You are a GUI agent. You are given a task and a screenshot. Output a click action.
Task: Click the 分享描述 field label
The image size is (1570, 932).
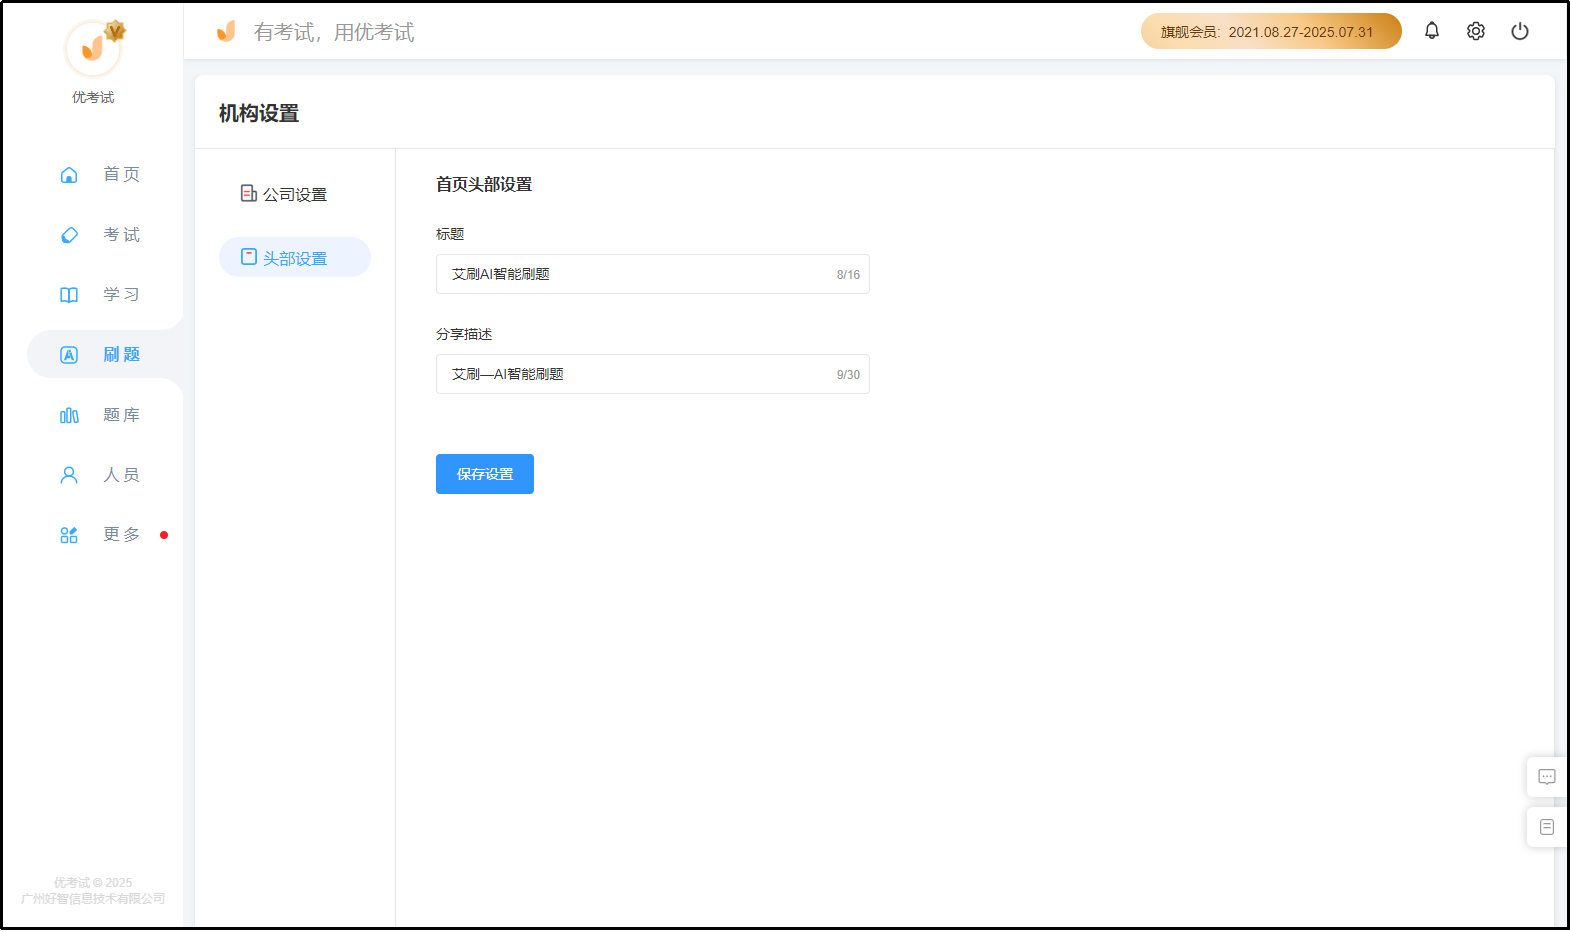[464, 334]
